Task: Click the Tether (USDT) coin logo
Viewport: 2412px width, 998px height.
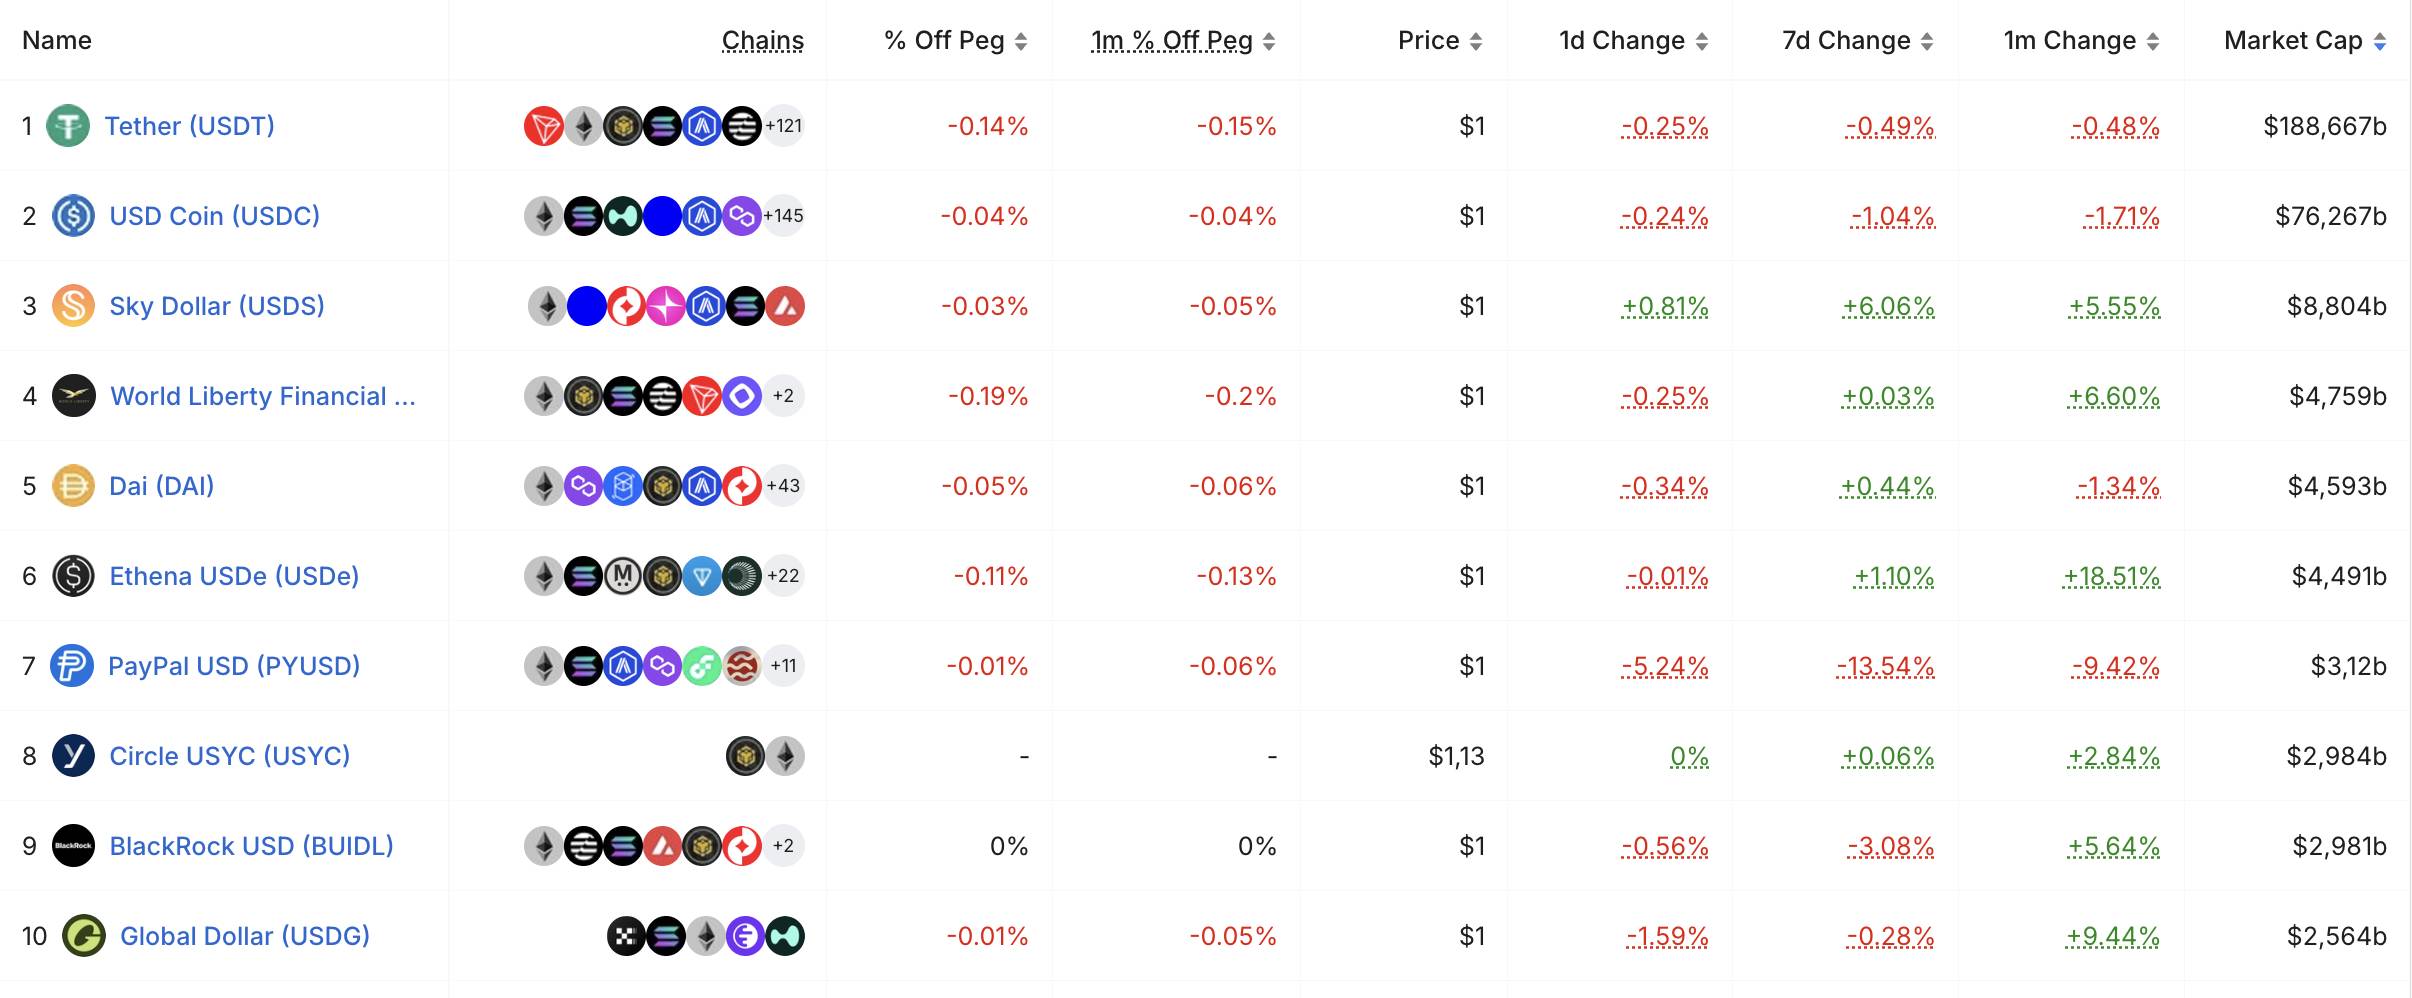Action: pyautogui.click(x=68, y=126)
